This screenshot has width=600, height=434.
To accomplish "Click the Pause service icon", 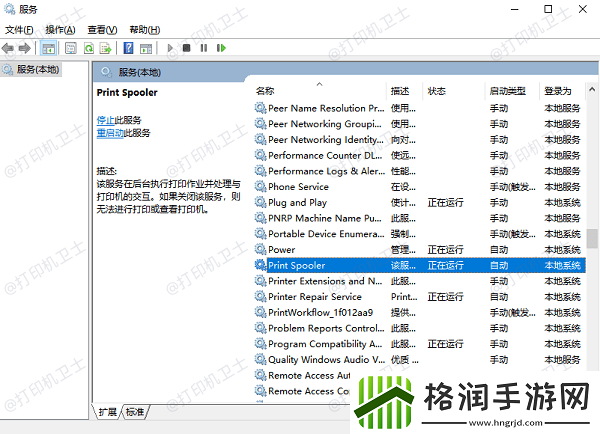I will 204,48.
